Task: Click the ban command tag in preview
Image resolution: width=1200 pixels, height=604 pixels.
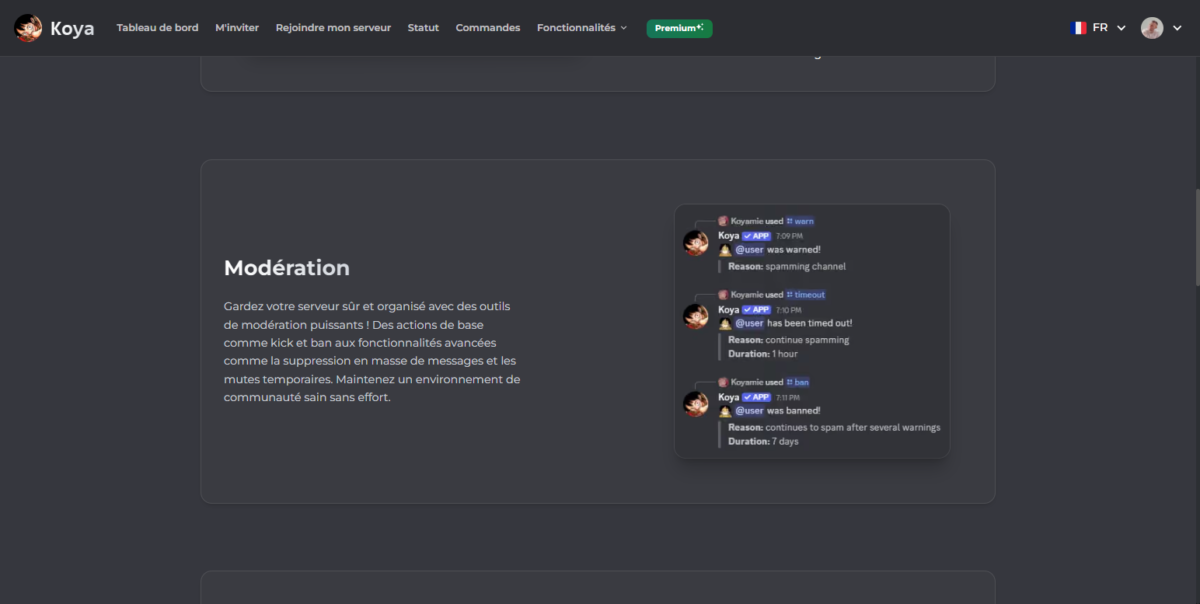Action: tap(797, 382)
